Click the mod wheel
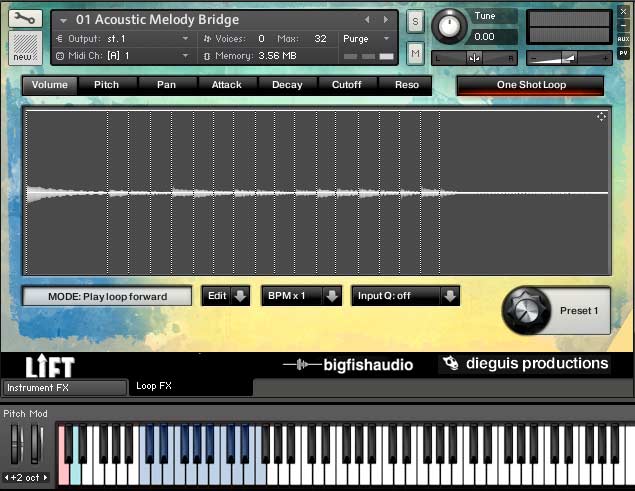 36,444
